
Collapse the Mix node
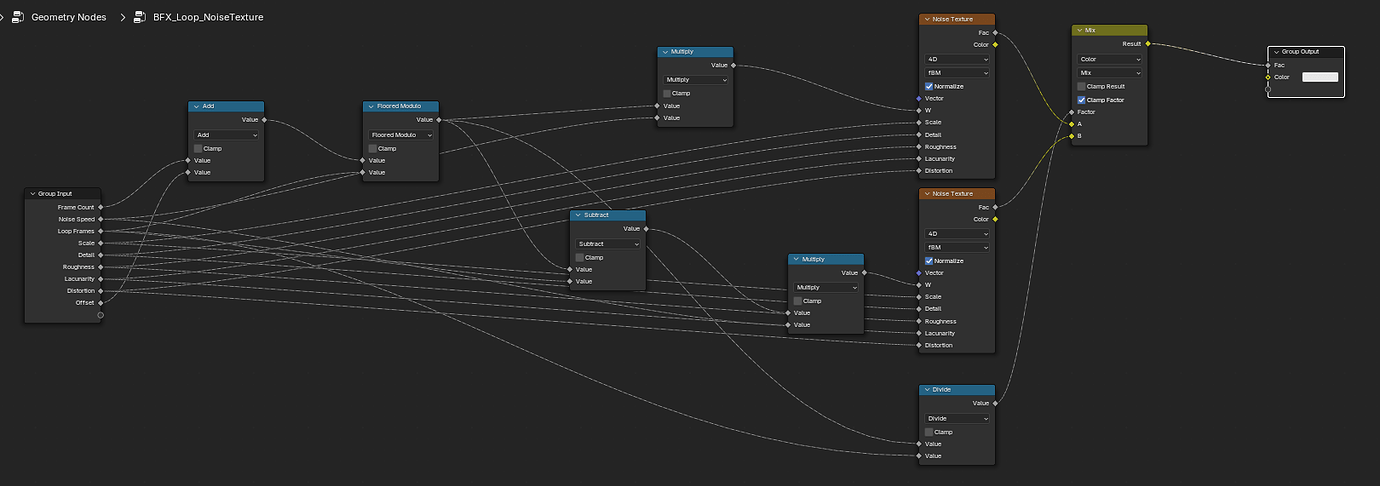click(x=1081, y=30)
